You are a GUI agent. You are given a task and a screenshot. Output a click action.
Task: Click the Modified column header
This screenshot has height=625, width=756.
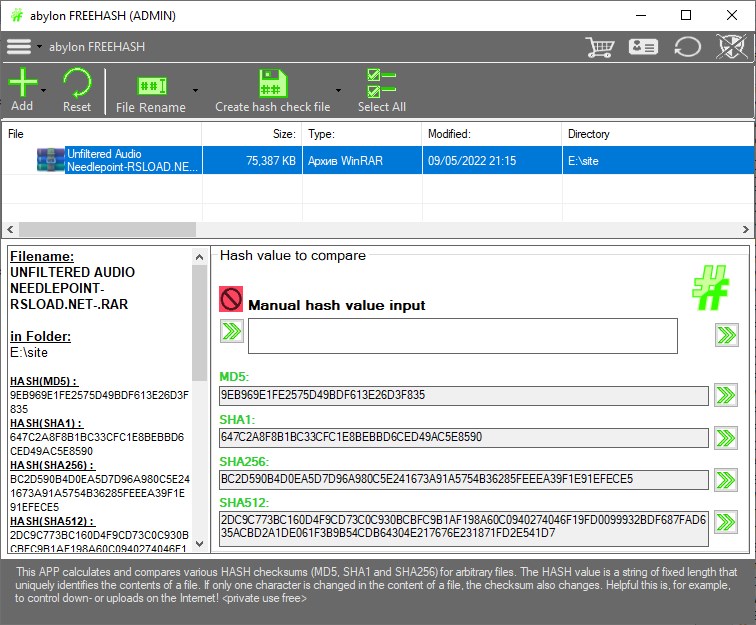point(490,133)
